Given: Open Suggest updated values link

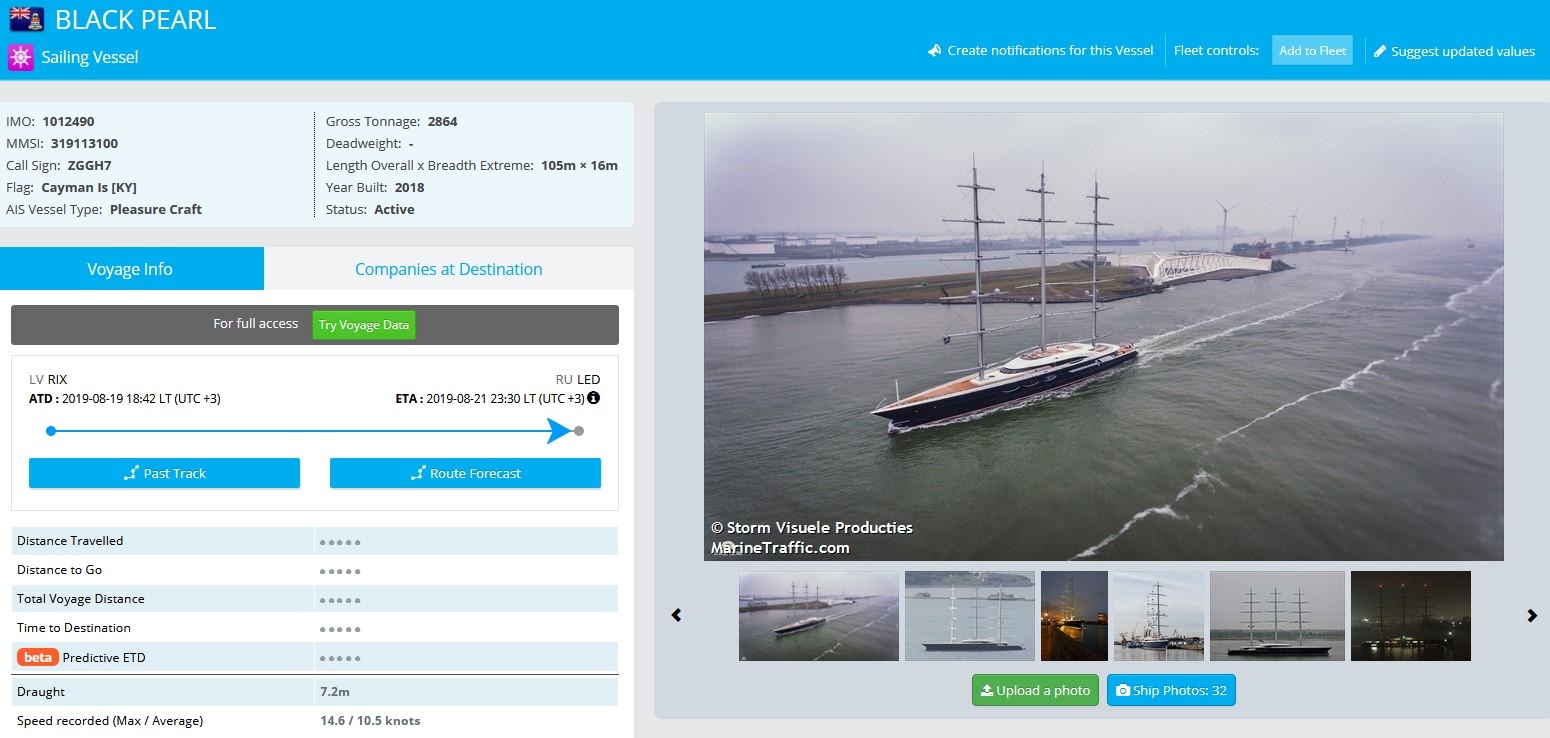Looking at the screenshot, I should [1462, 51].
